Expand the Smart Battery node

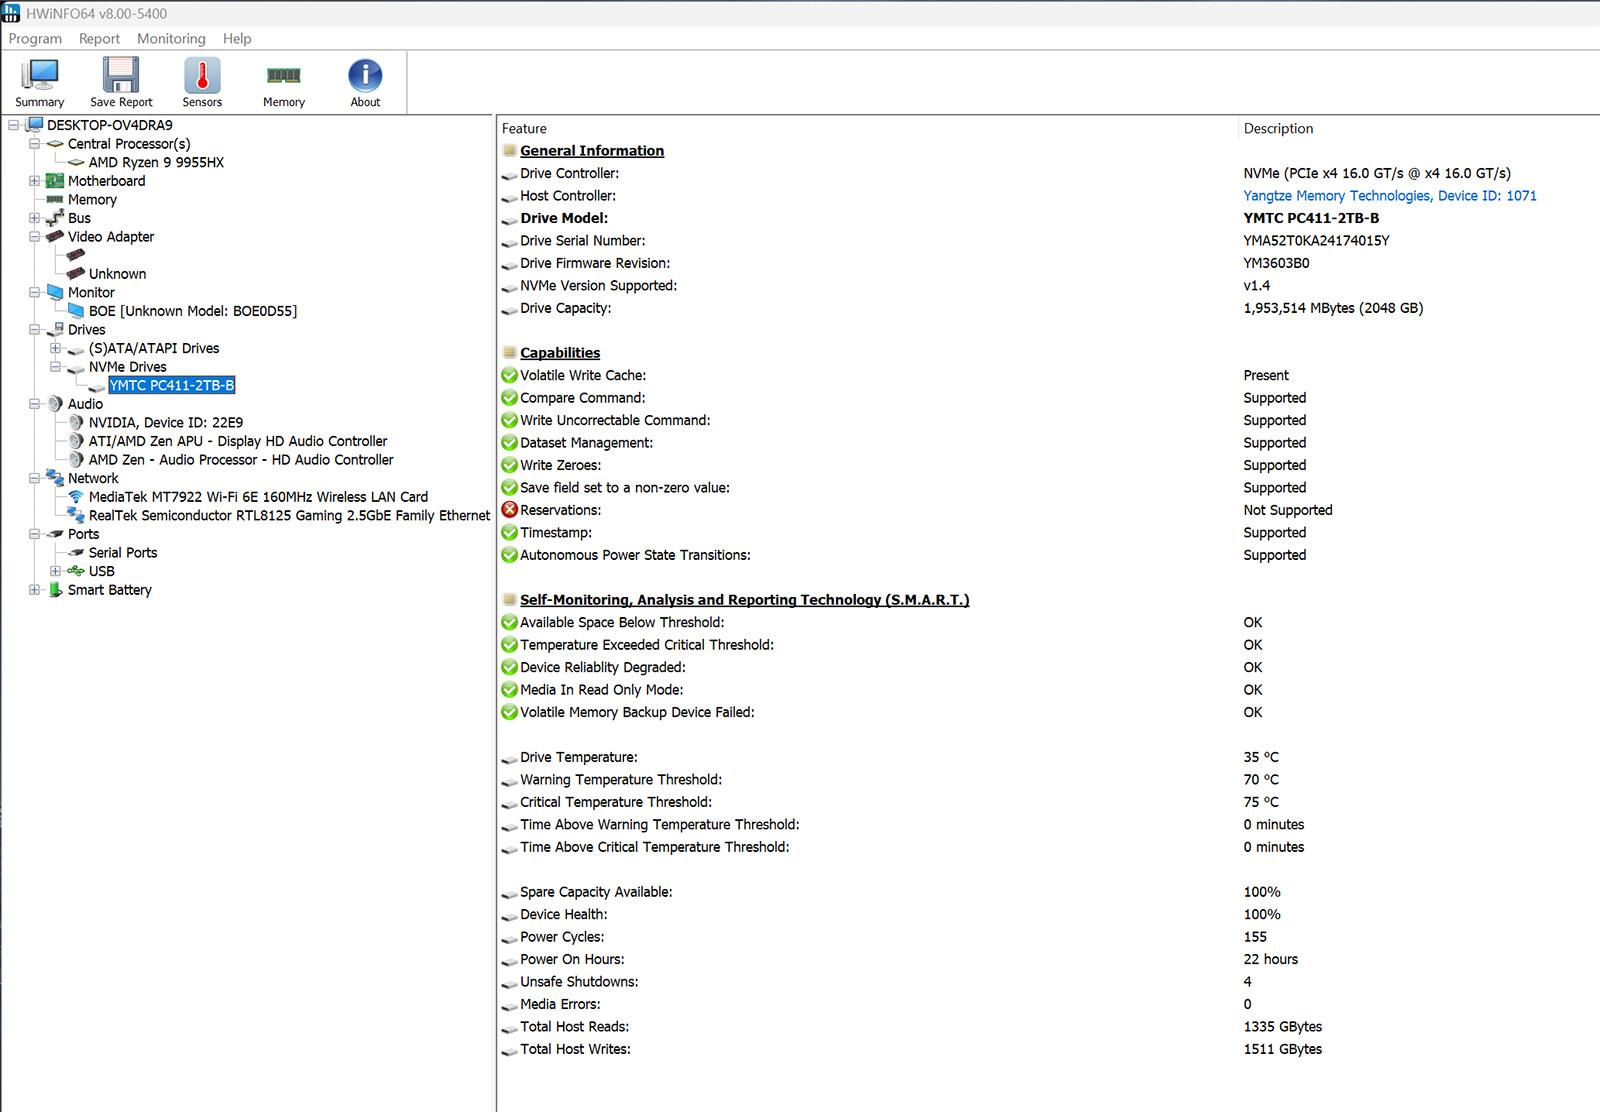(x=35, y=590)
